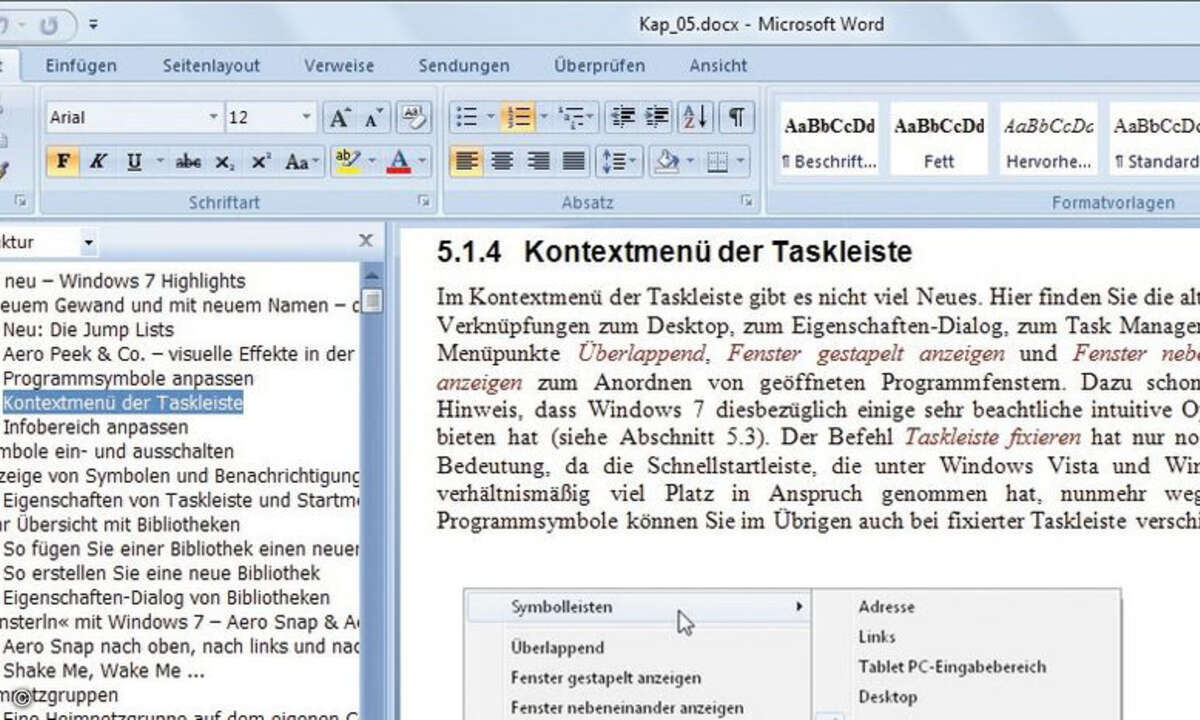Click the Grow Font icon
1200x720 pixels.
(x=340, y=118)
